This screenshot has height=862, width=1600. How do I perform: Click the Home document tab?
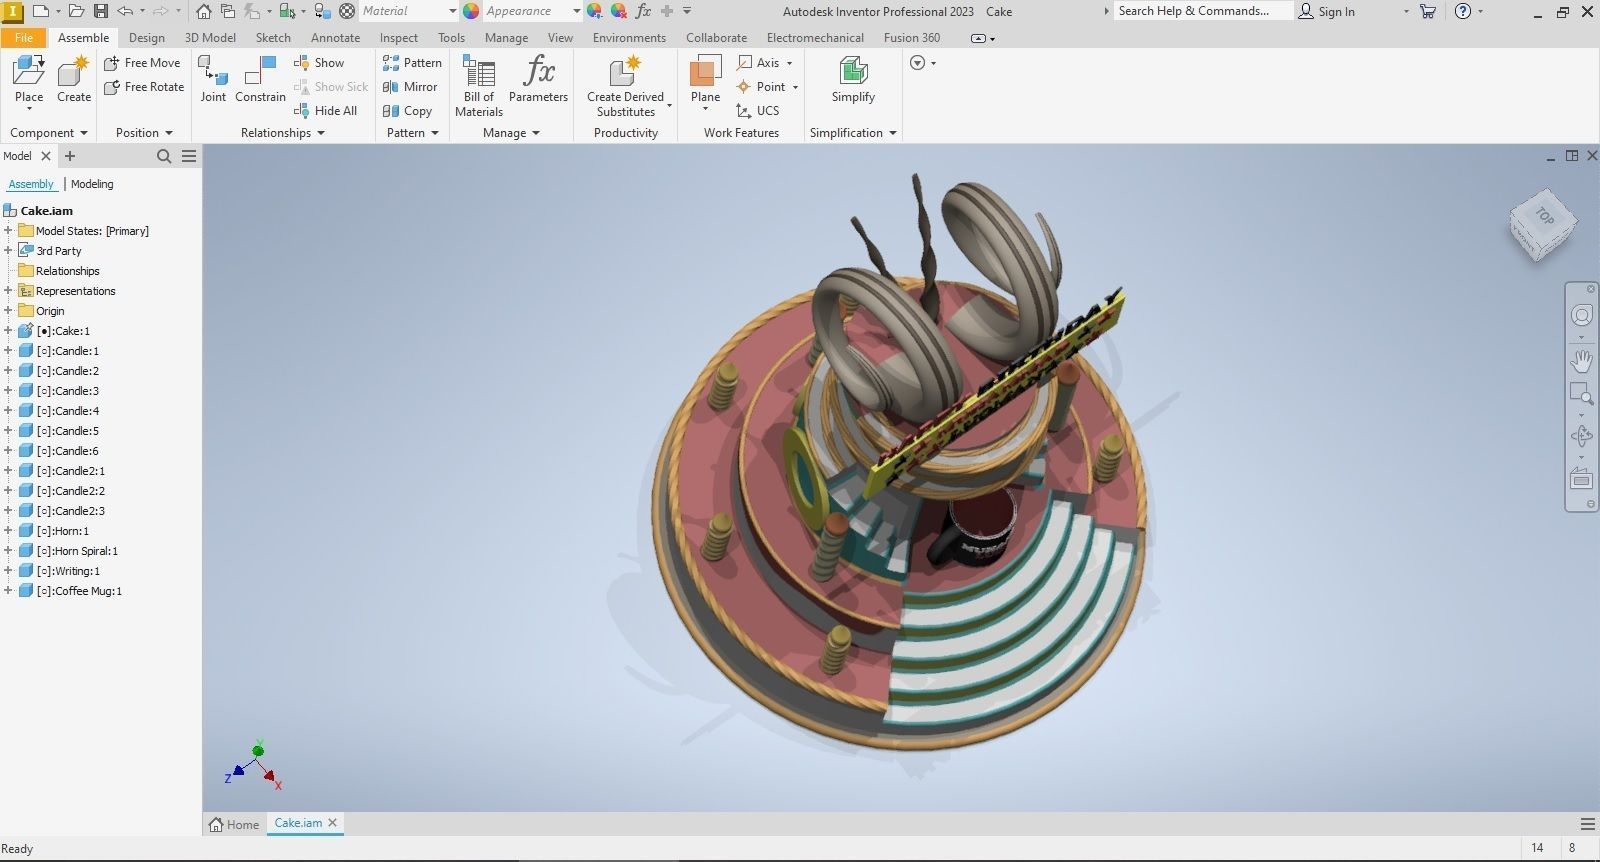point(235,824)
